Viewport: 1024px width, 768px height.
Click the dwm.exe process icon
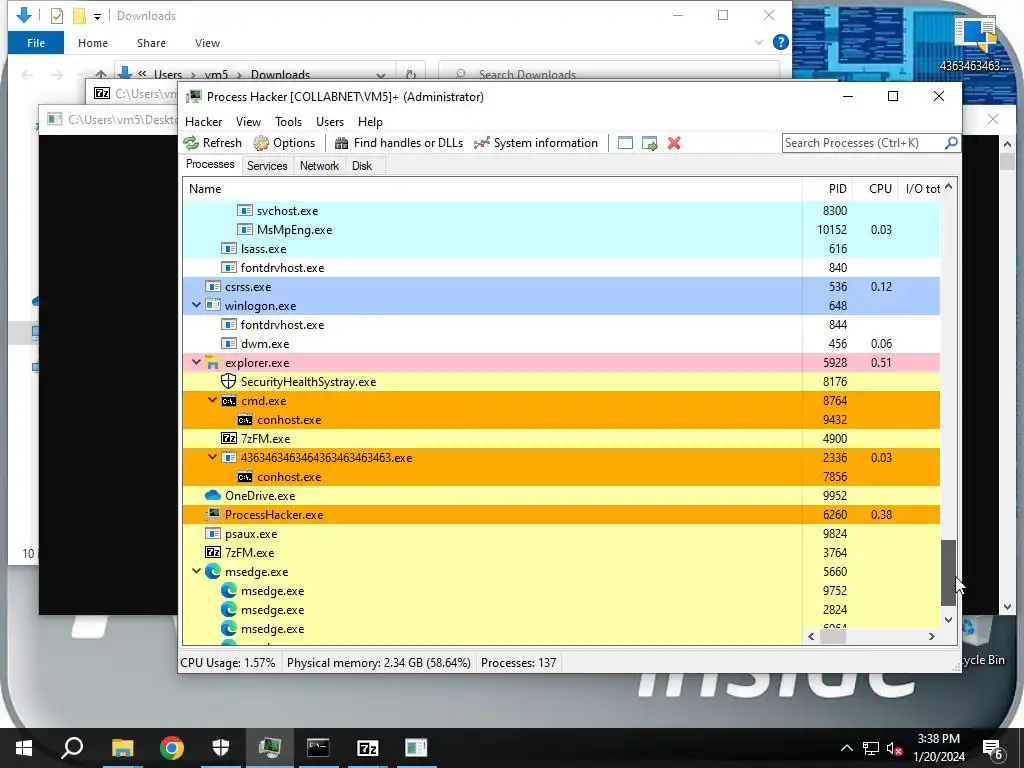click(x=229, y=344)
